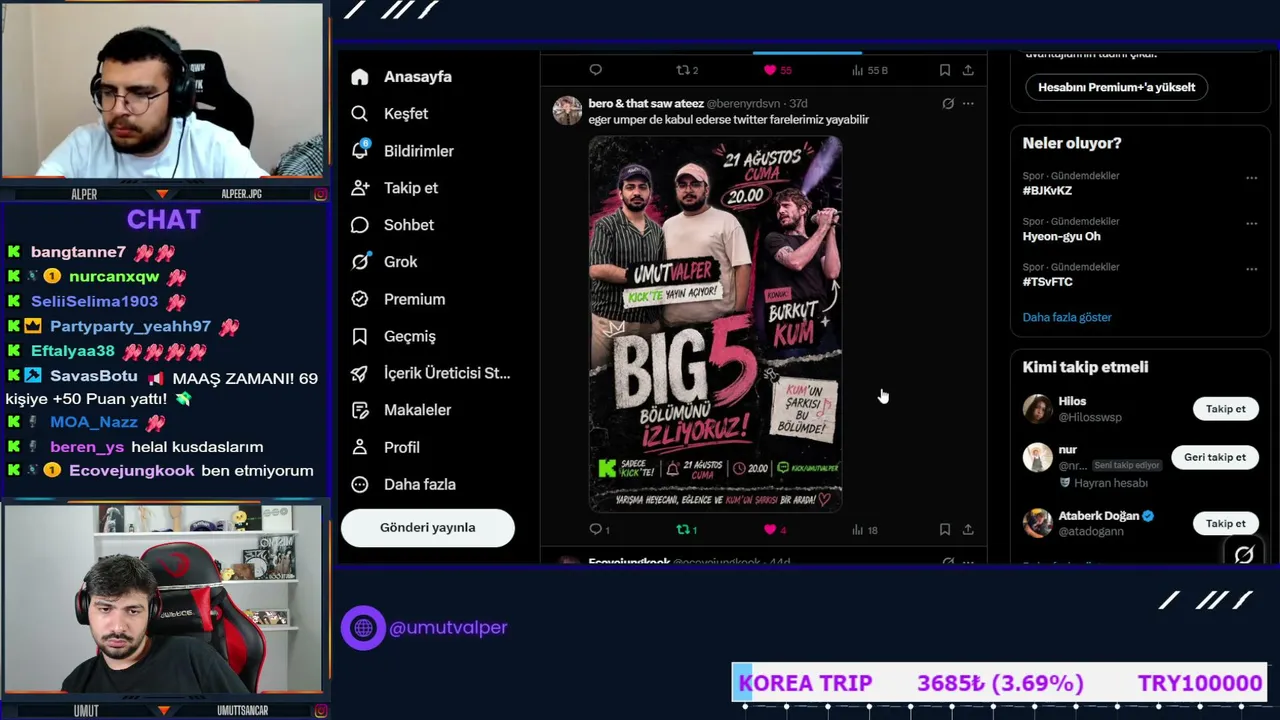Screen dimensions: 1280x720
Task: Click chat username SavasBotu
Action: click(94, 376)
